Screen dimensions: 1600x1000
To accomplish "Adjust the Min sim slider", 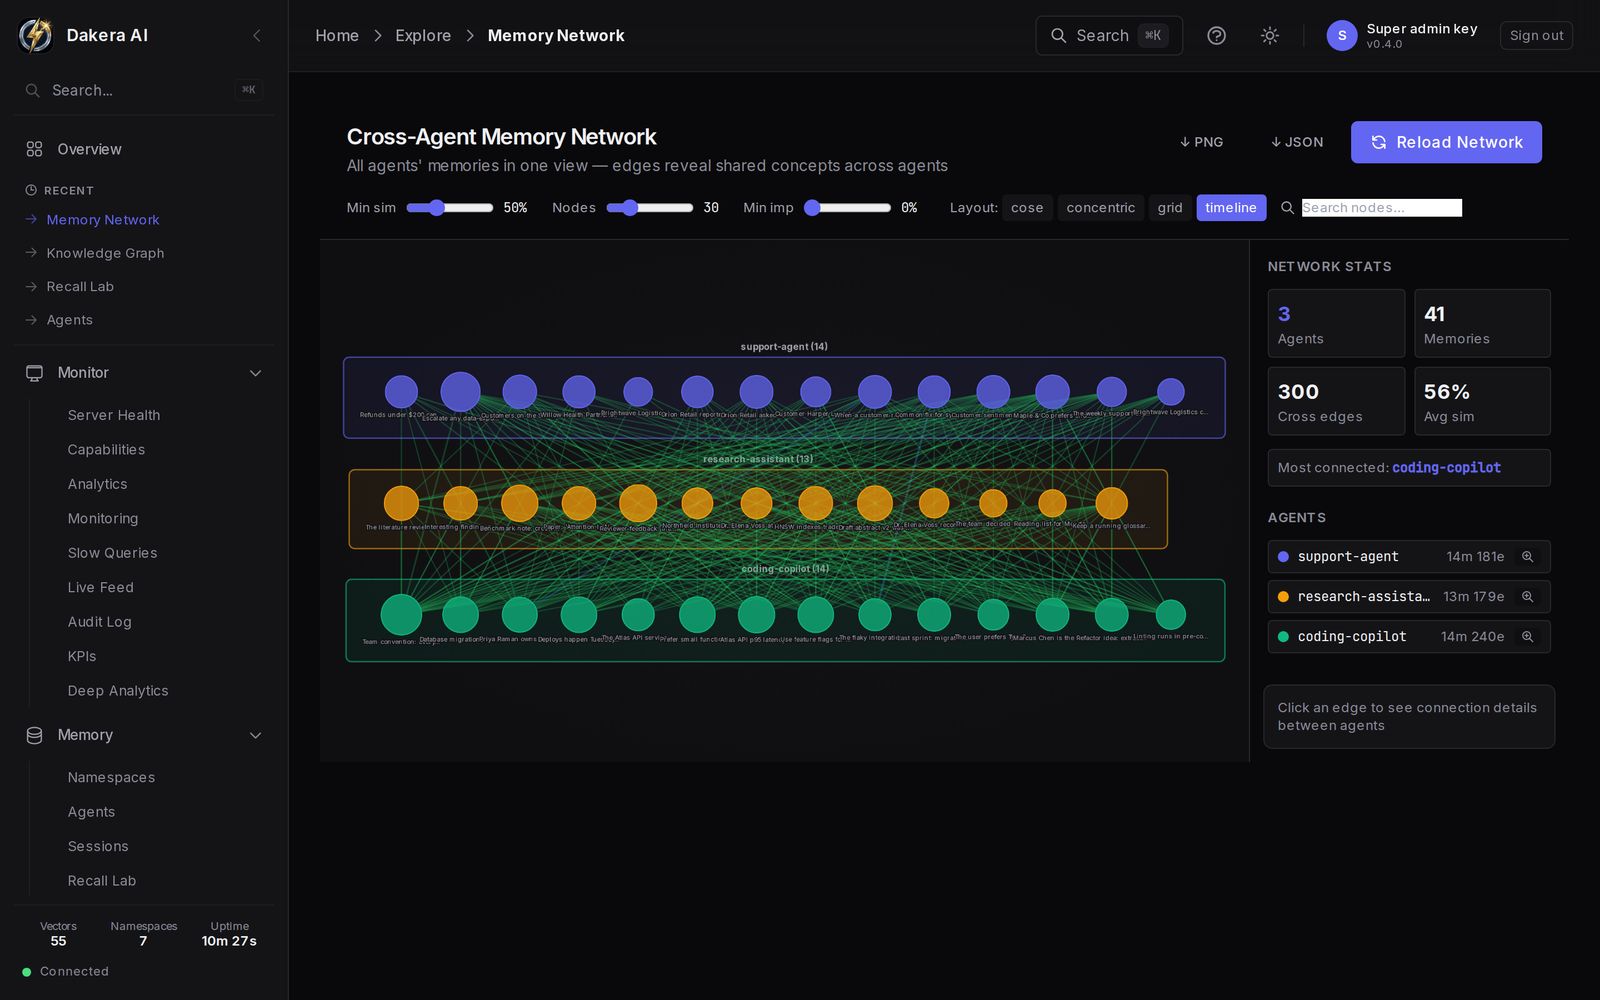I will (x=450, y=208).
